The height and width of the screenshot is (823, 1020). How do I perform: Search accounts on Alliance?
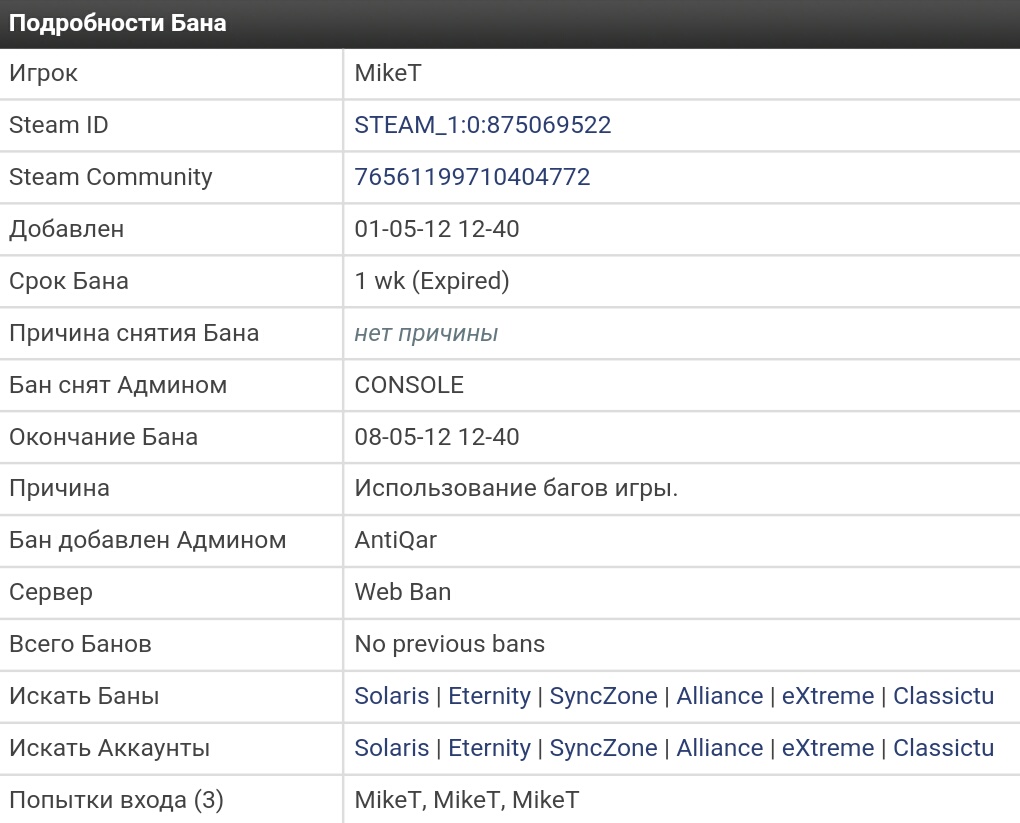point(719,748)
